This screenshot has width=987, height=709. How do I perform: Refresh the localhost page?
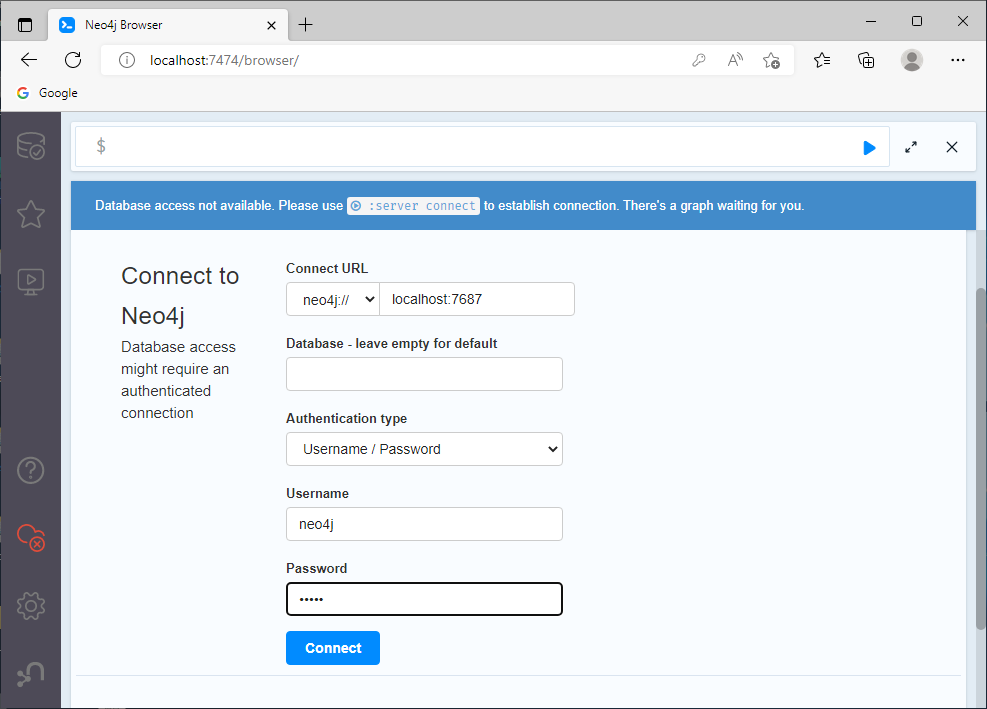tap(73, 60)
